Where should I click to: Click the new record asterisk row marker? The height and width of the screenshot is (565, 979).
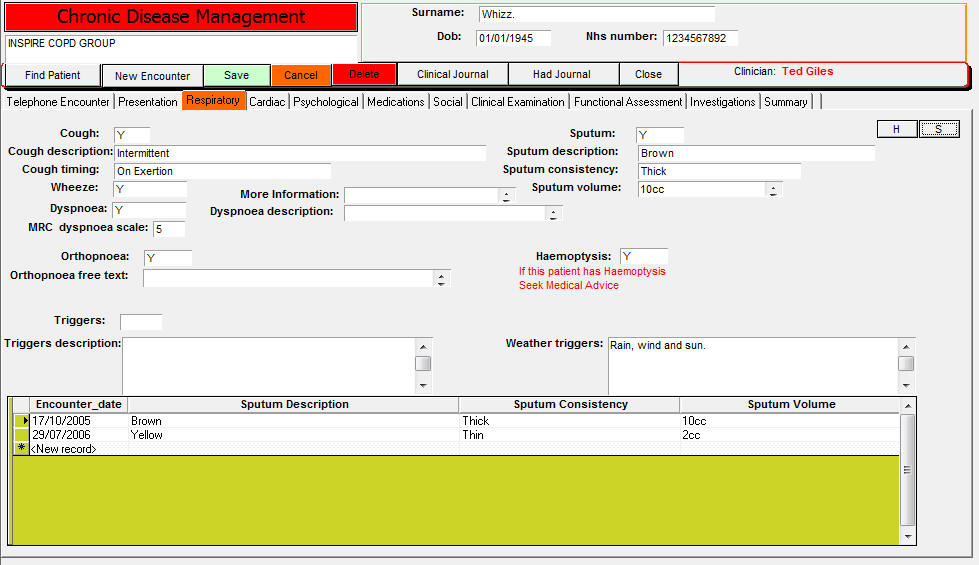point(21,449)
